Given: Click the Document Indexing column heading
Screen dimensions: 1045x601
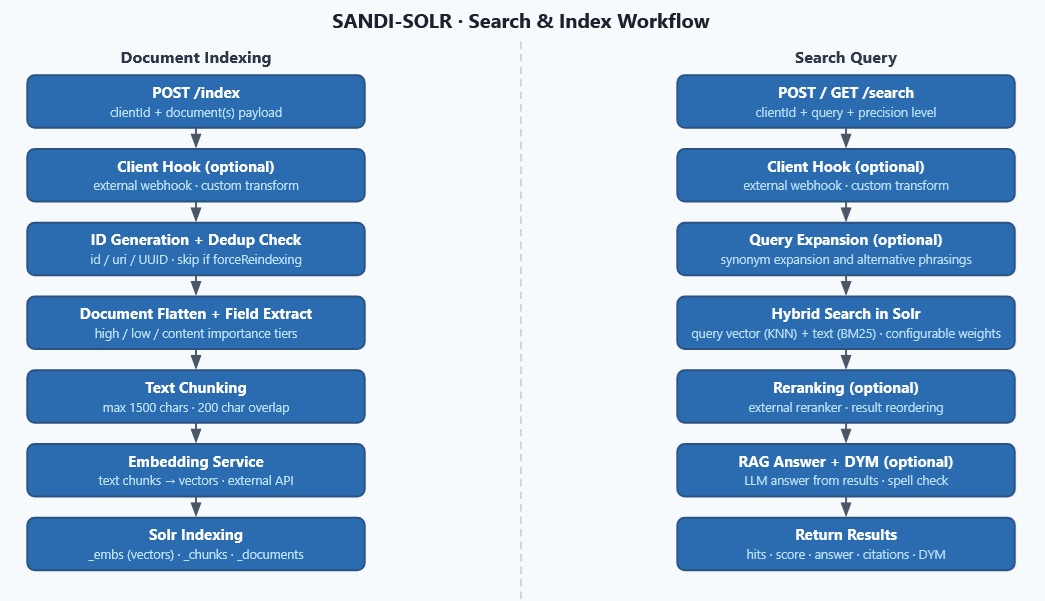Looking at the screenshot, I should pos(196,58).
